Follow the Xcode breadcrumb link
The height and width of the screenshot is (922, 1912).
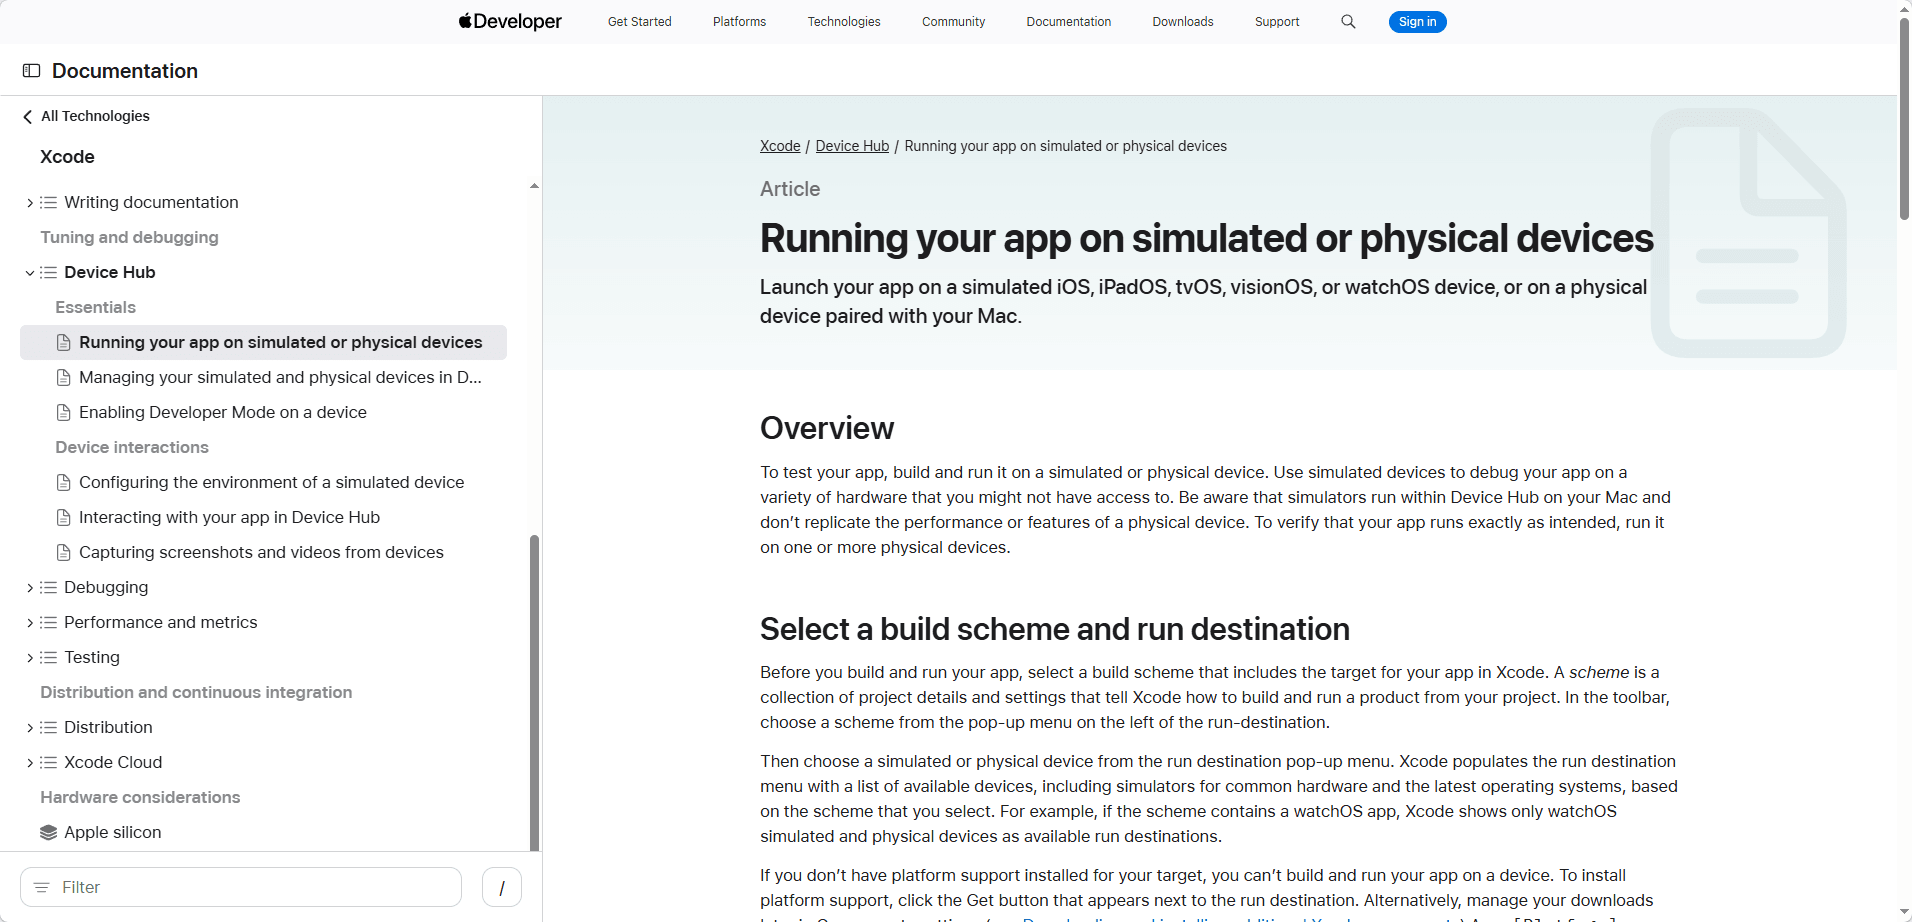pyautogui.click(x=780, y=146)
